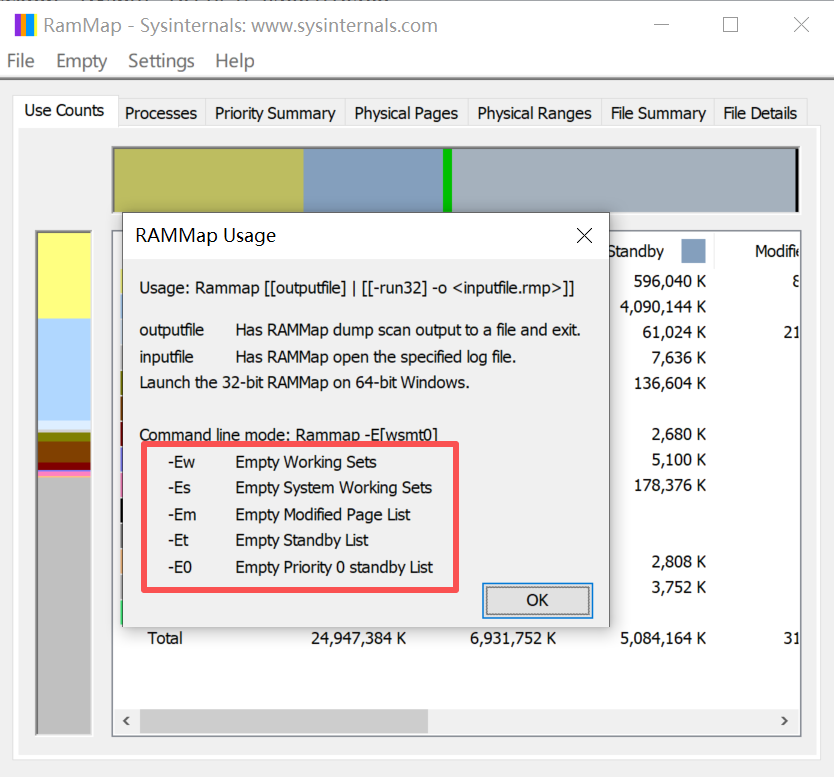This screenshot has height=777, width=834.
Task: Click the 6,931,752 K total value
Action: click(x=513, y=638)
